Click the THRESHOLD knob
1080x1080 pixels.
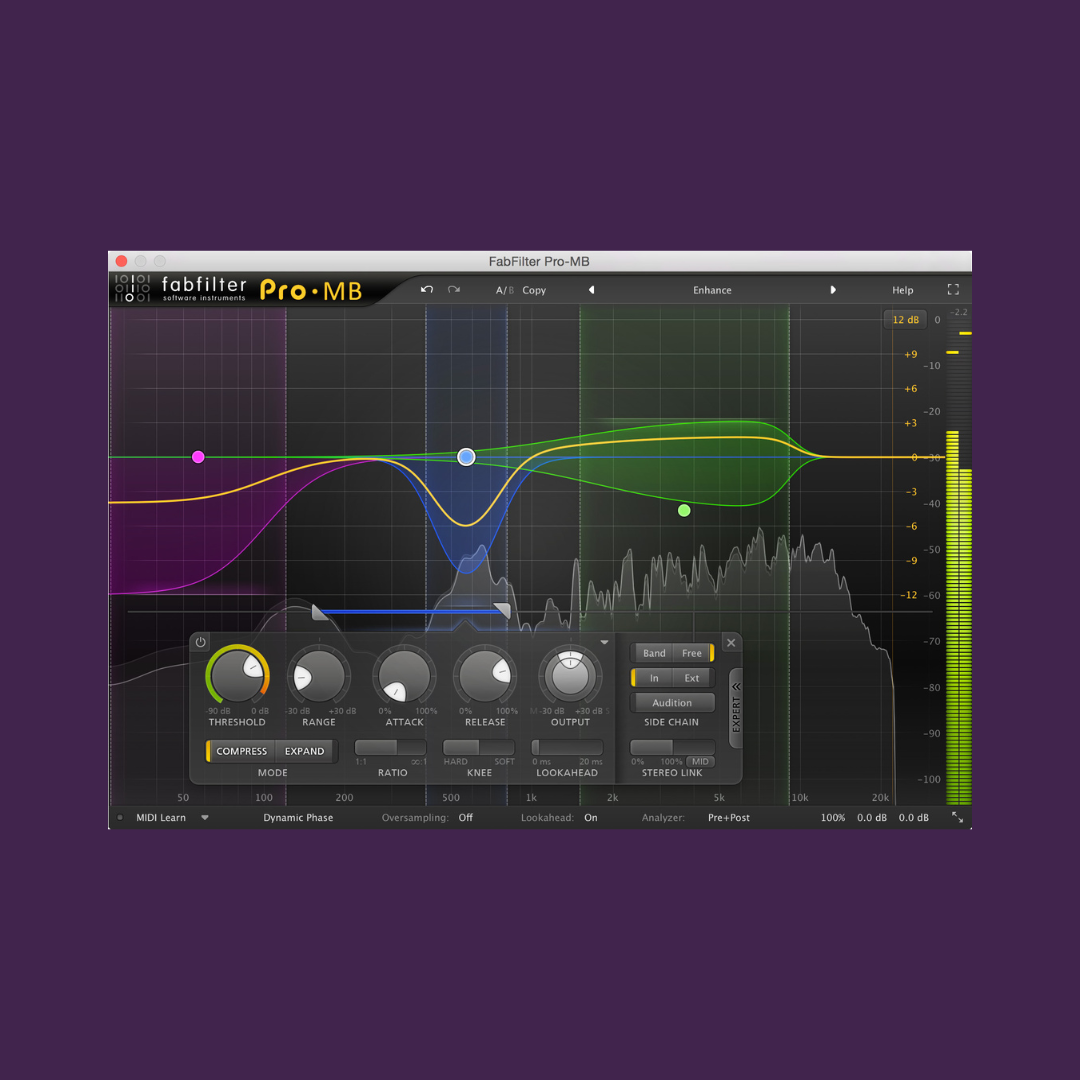click(x=237, y=676)
